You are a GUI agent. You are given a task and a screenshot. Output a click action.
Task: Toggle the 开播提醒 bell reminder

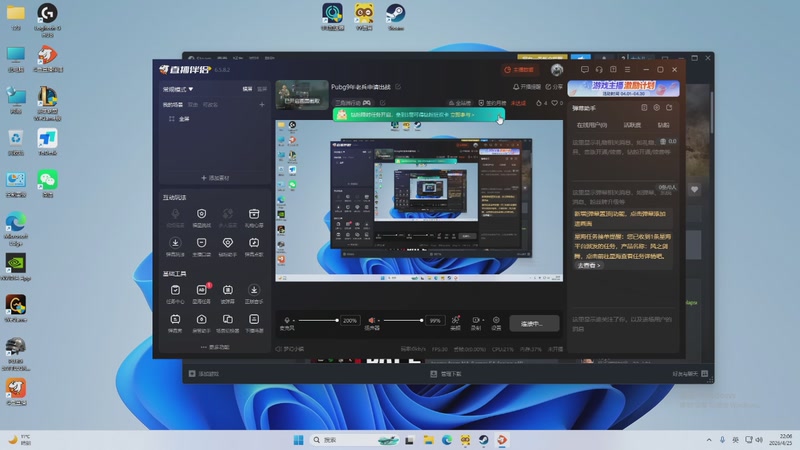[x=527, y=87]
